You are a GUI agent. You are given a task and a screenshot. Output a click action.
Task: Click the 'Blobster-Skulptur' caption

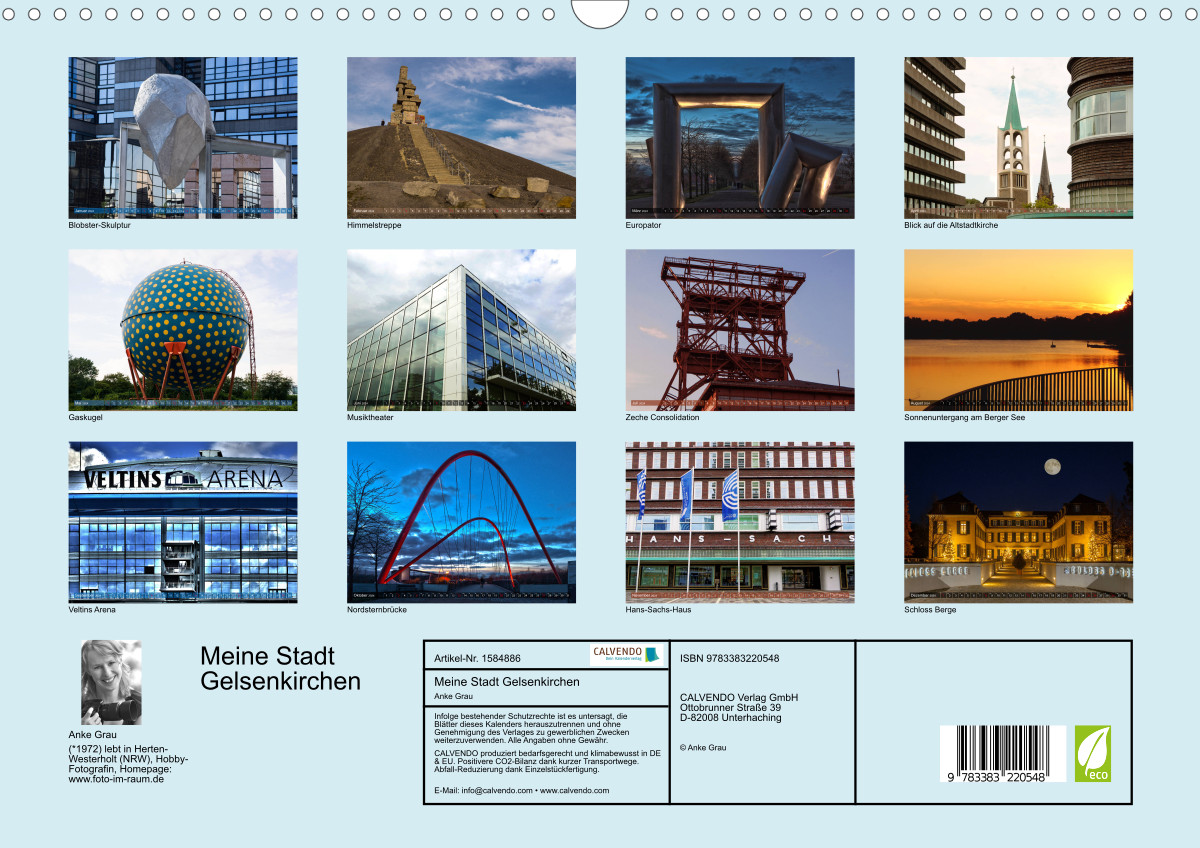99,225
